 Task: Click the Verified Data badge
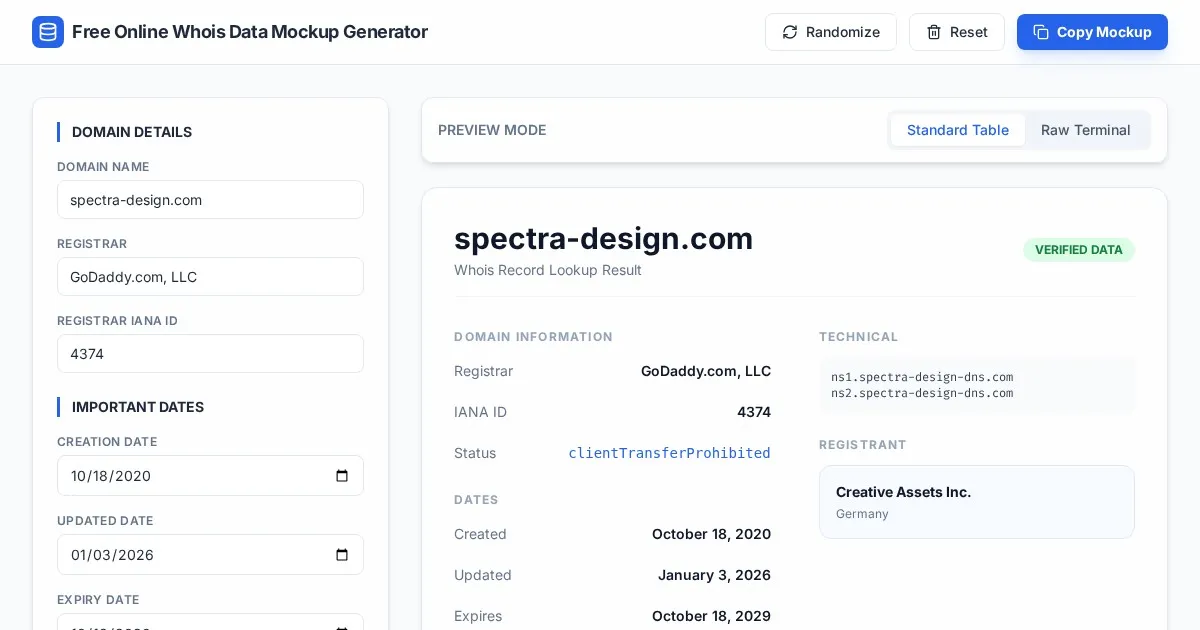tap(1078, 250)
